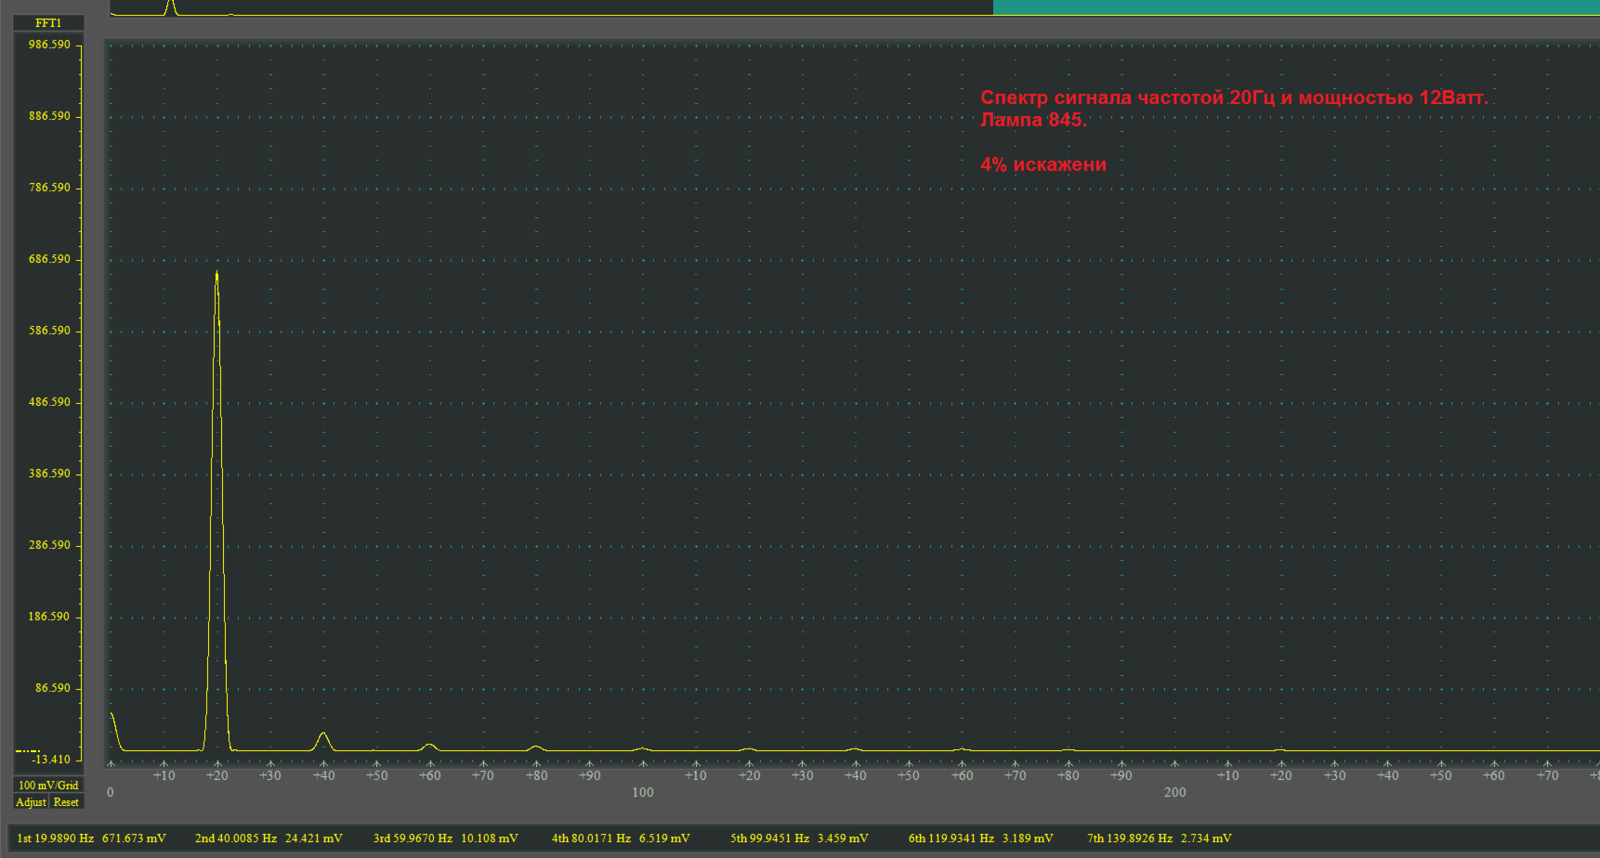Click the 286.590 vertical axis value

[x=50, y=545]
